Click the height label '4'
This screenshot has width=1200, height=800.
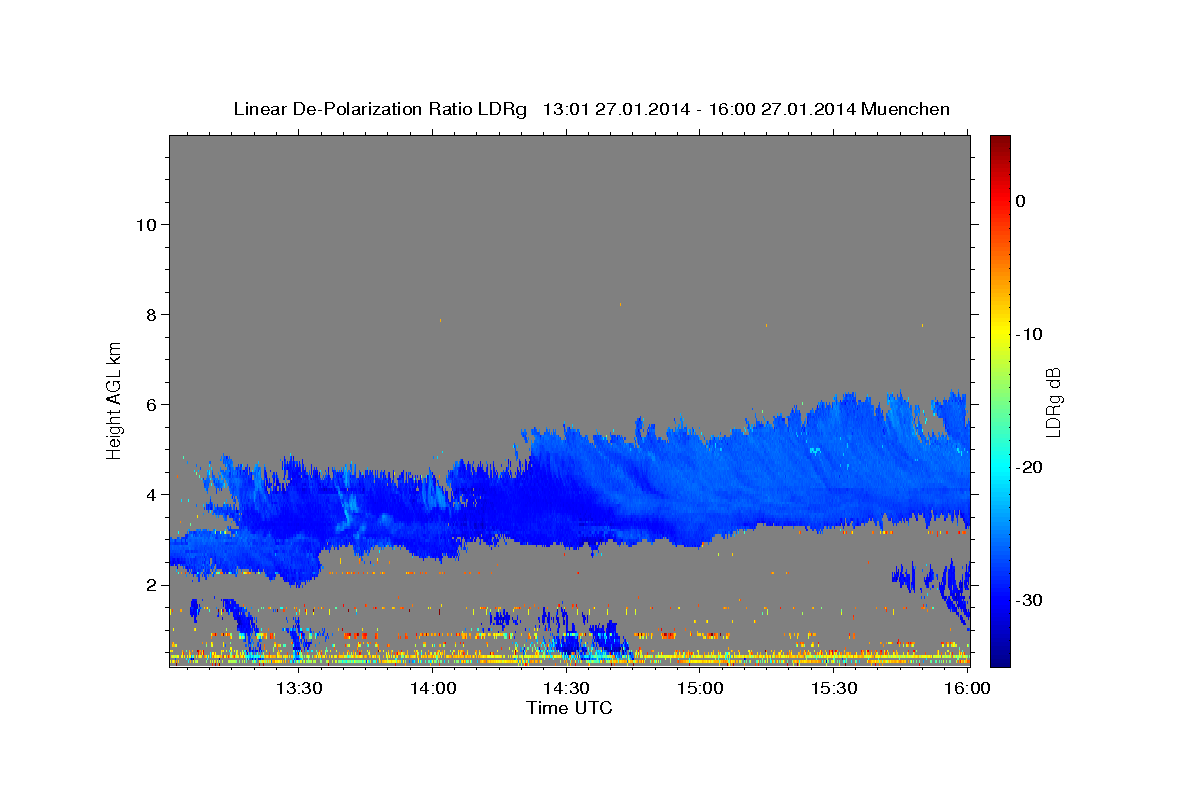(150, 494)
